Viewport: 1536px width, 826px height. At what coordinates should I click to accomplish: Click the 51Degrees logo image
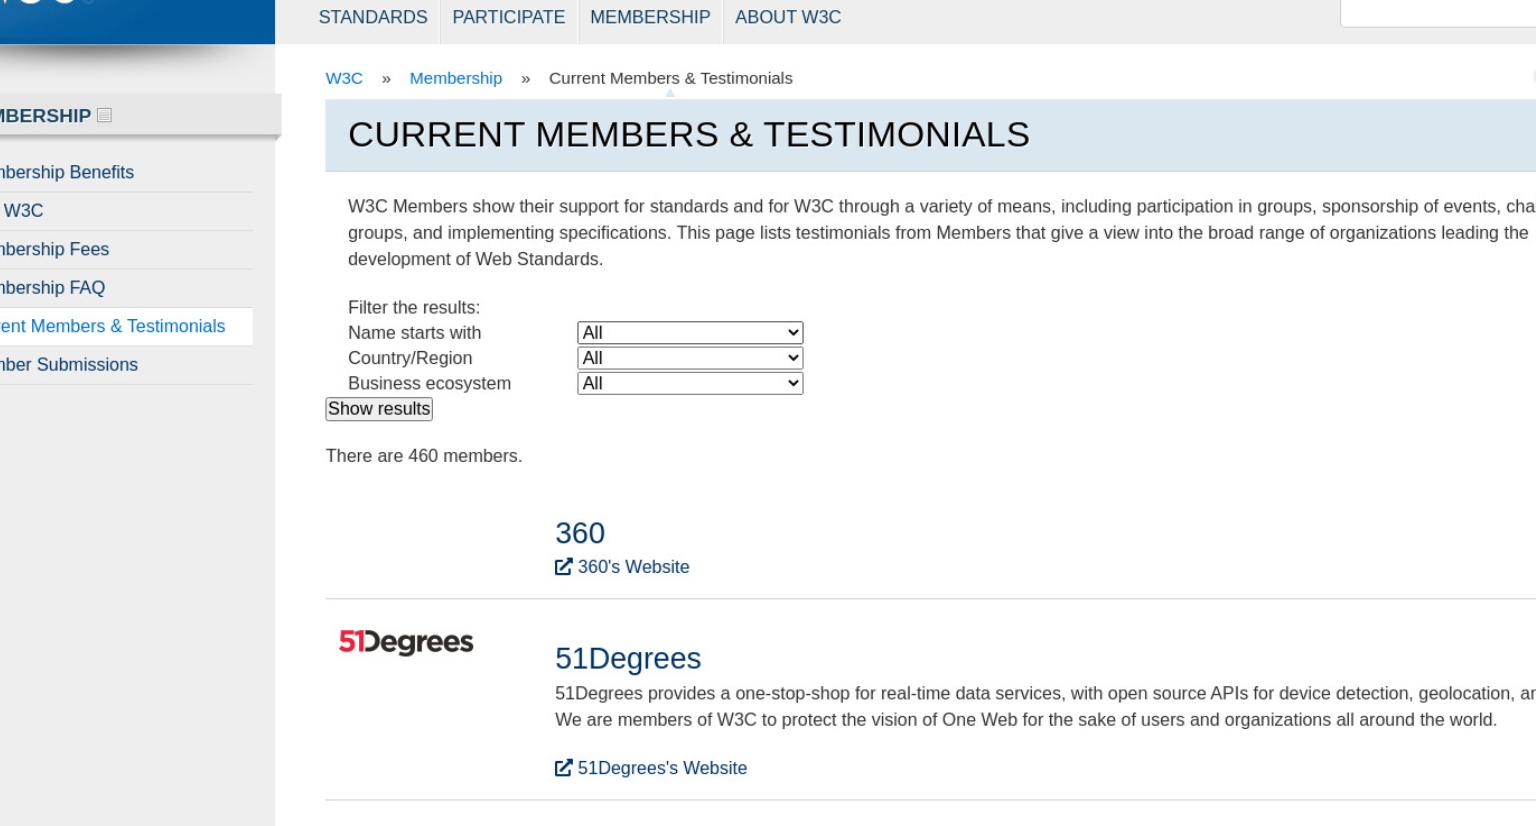click(x=406, y=642)
